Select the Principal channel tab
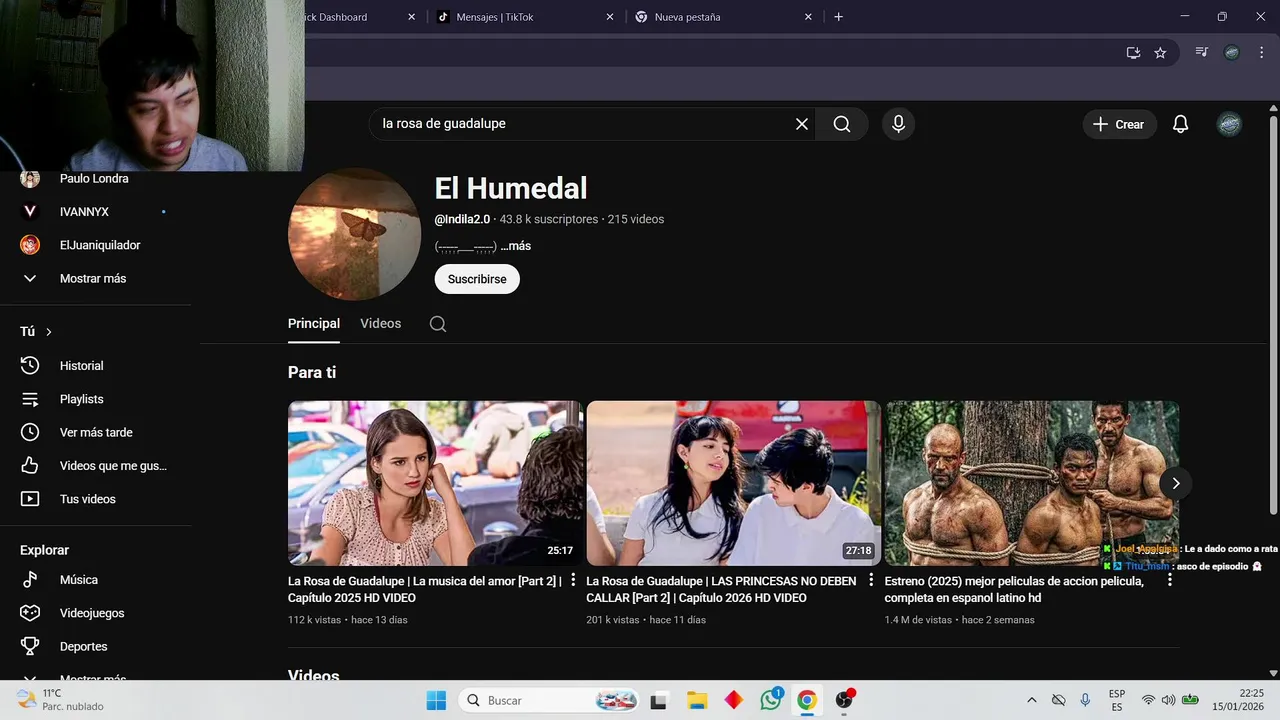Viewport: 1280px width, 720px height. pyautogui.click(x=314, y=324)
